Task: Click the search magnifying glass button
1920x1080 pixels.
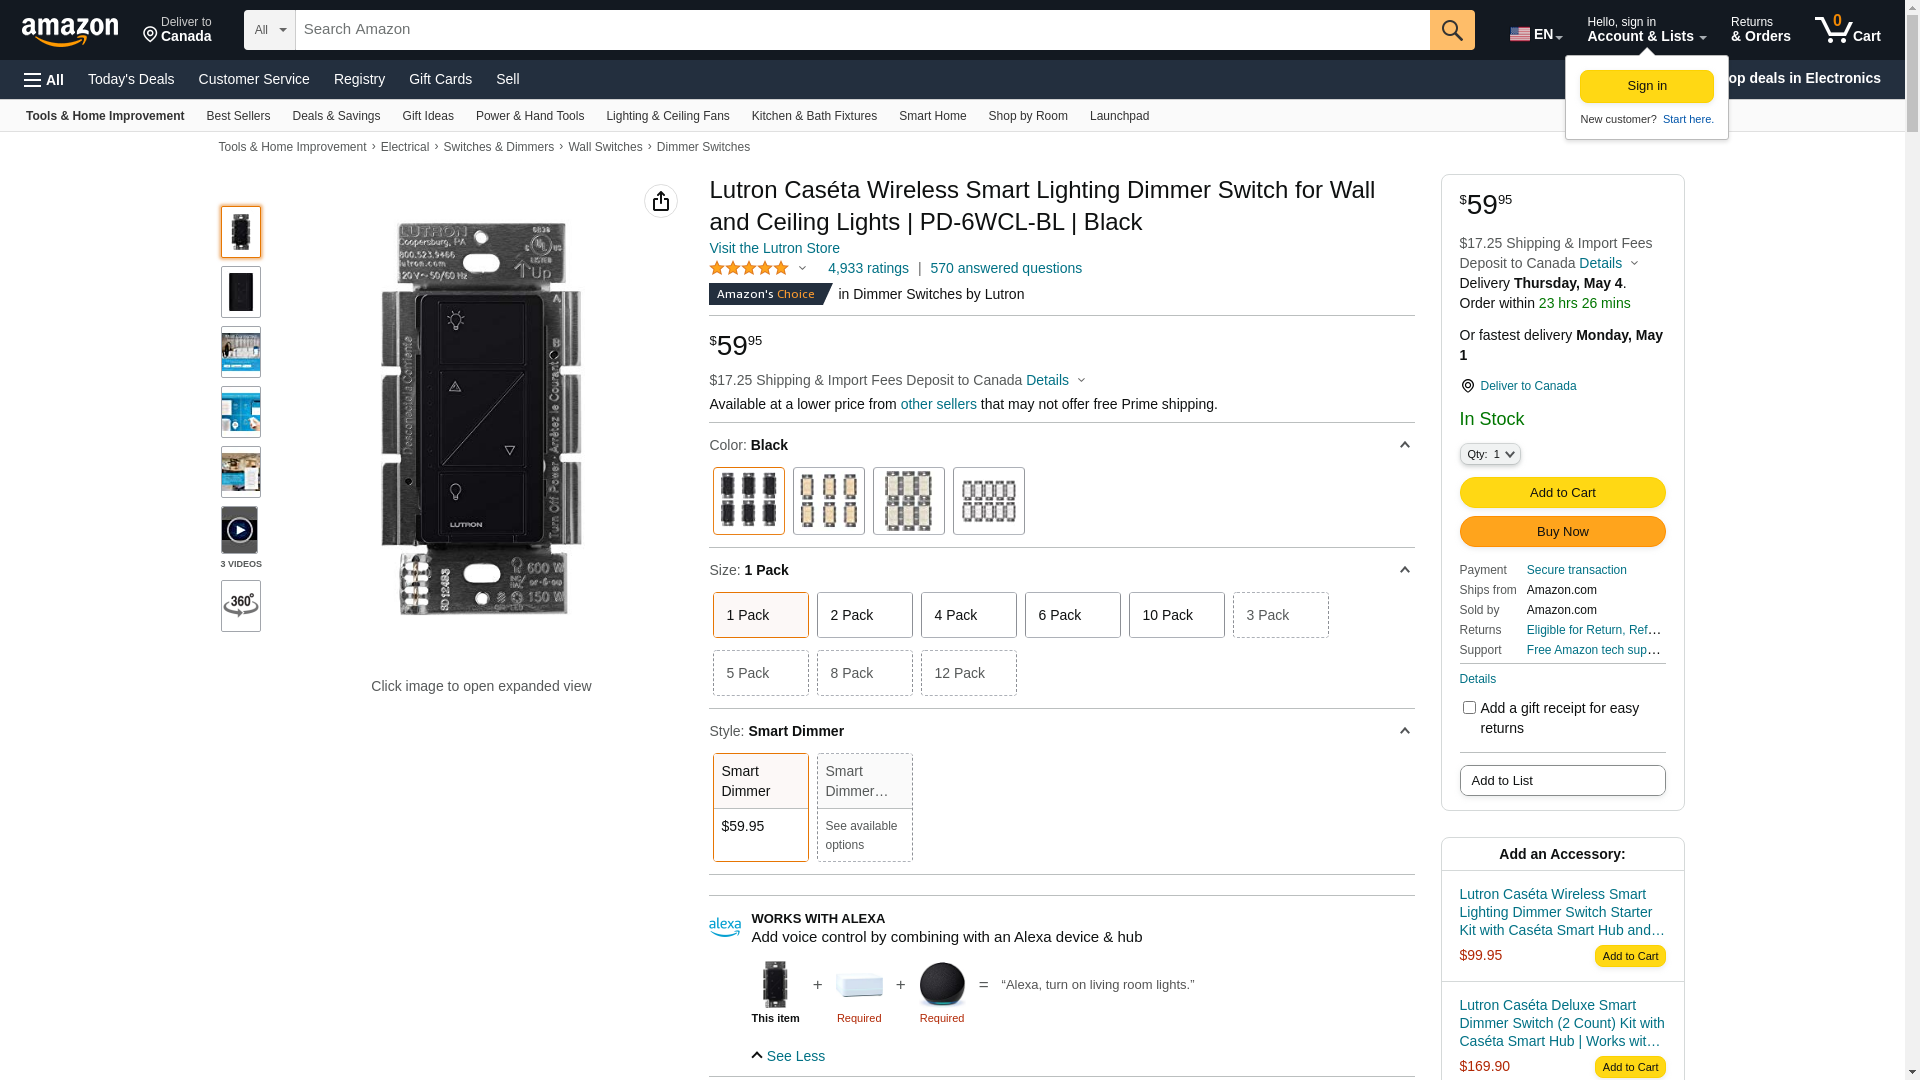Action: tap(1451, 30)
